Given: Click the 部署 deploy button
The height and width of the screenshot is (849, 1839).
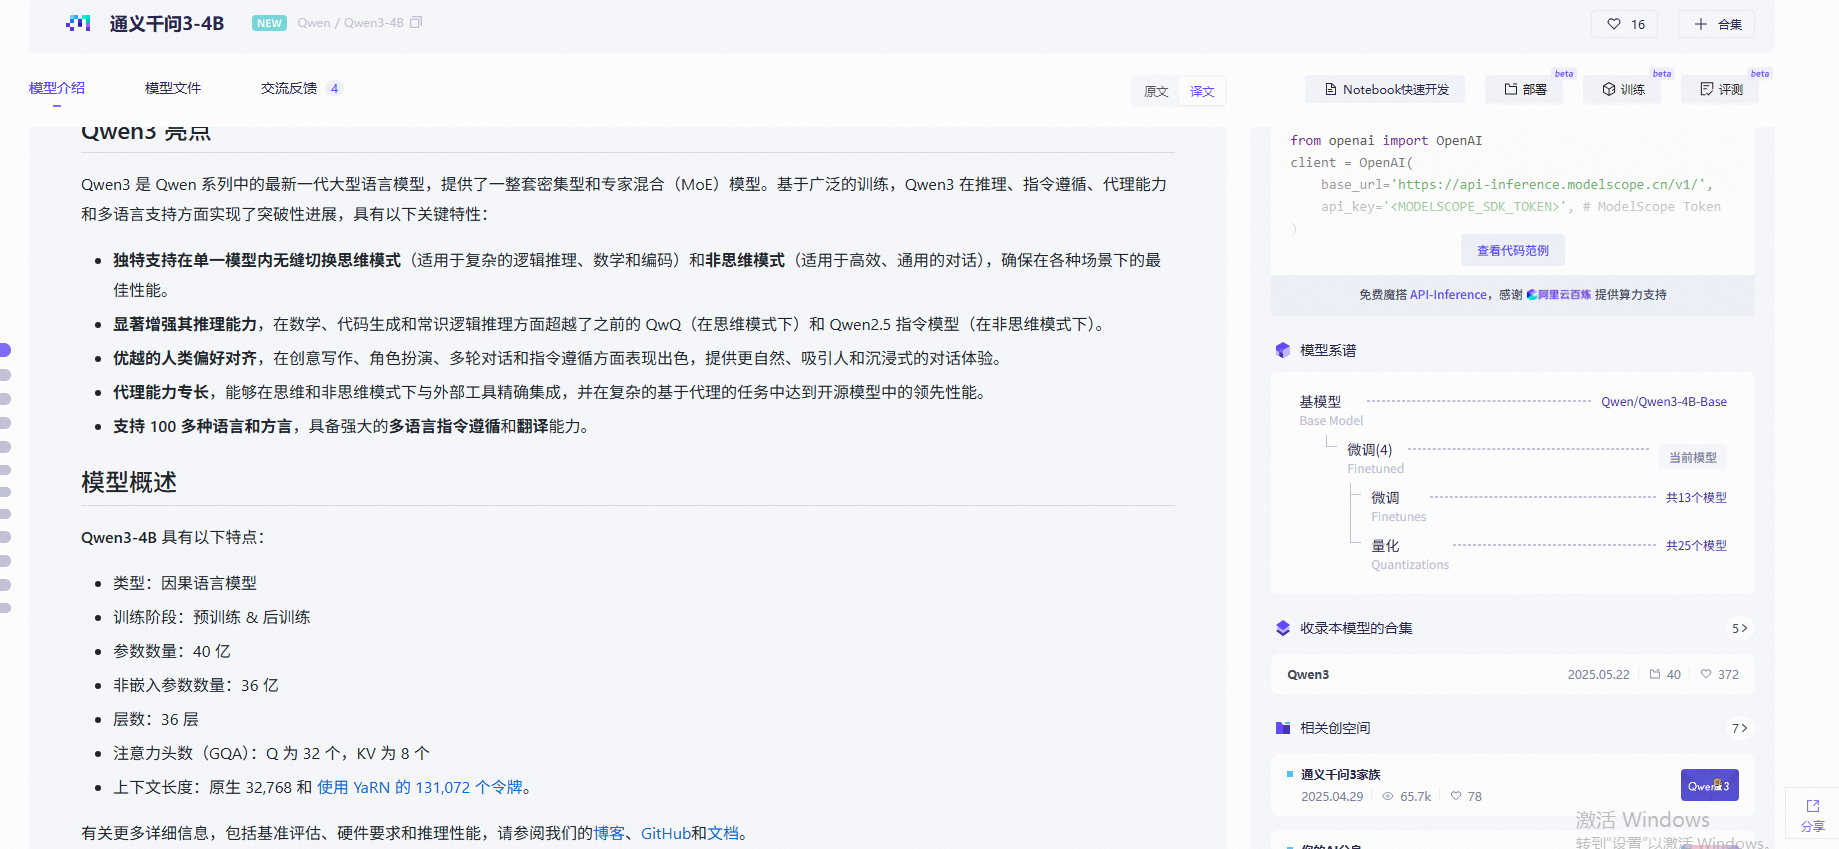Looking at the screenshot, I should tap(1524, 89).
